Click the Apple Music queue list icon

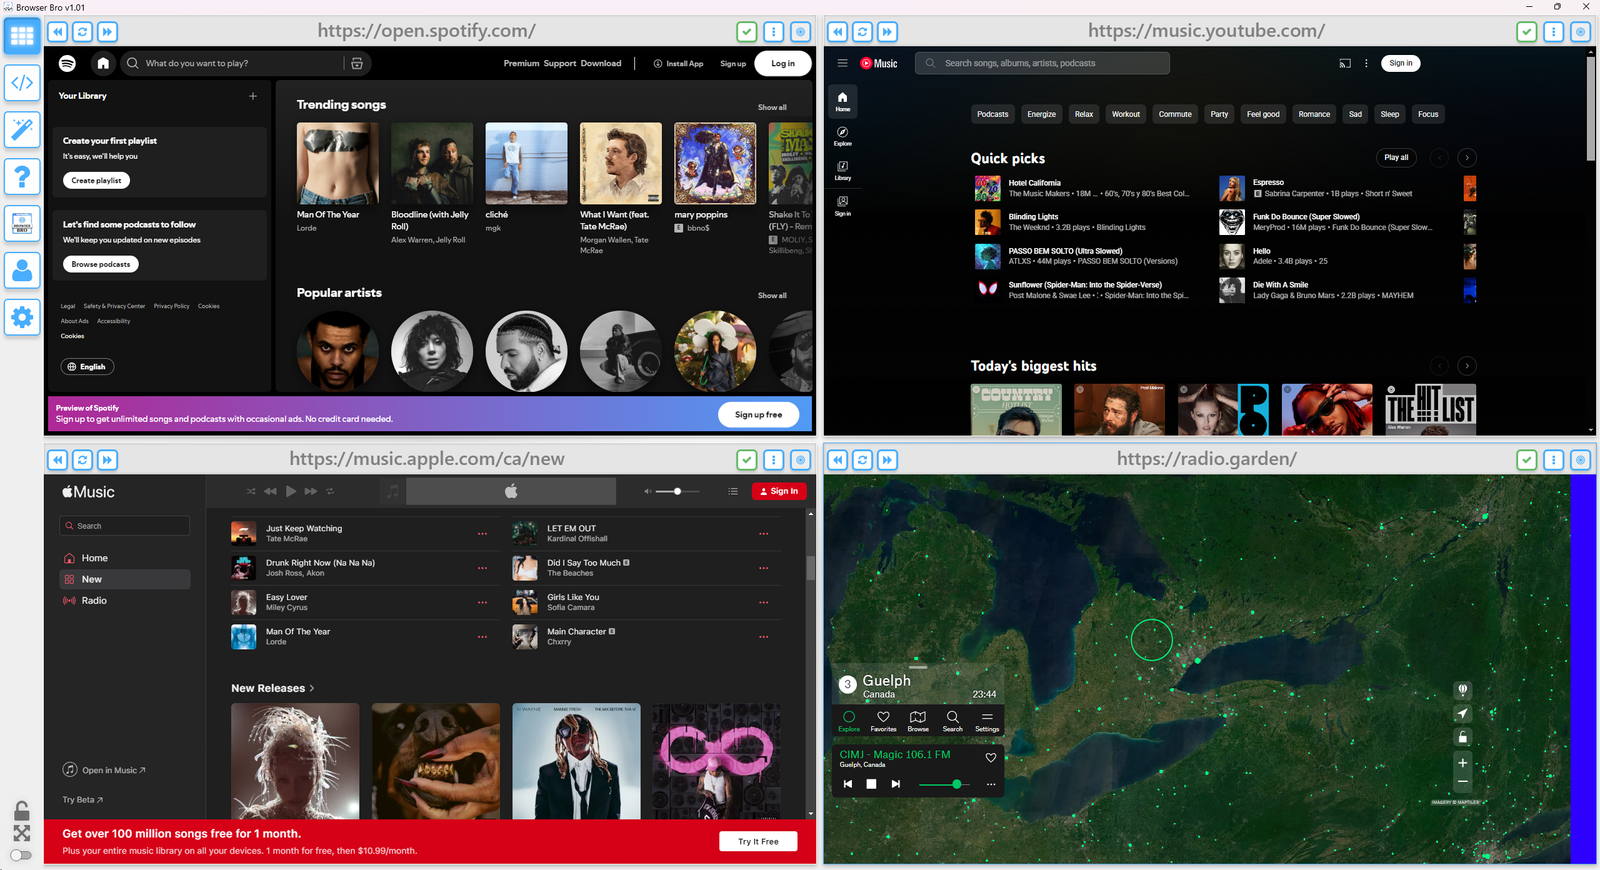tap(733, 491)
